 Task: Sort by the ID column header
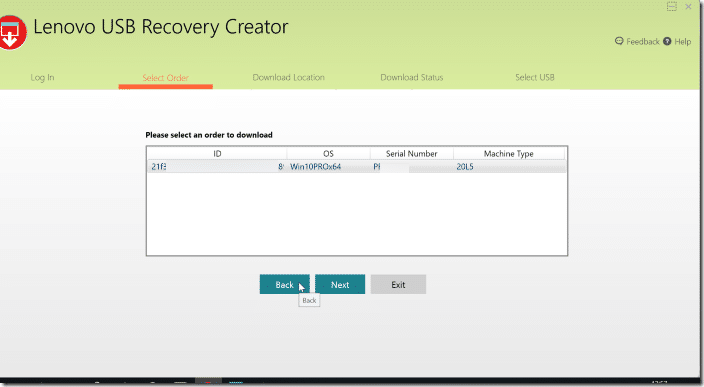[217, 154]
